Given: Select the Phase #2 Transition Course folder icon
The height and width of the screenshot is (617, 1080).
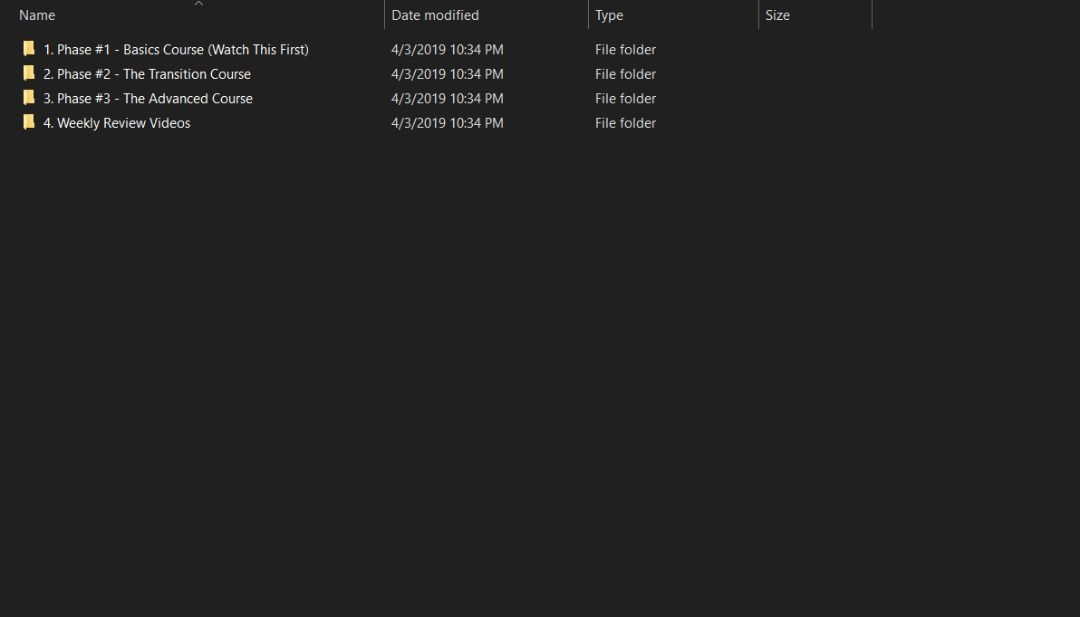Looking at the screenshot, I should [29, 73].
